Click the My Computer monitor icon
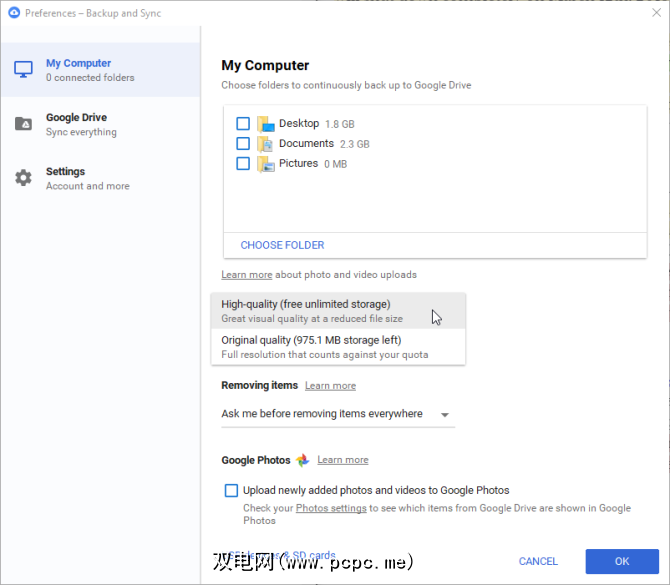The height and width of the screenshot is (585, 670). click(x=23, y=69)
